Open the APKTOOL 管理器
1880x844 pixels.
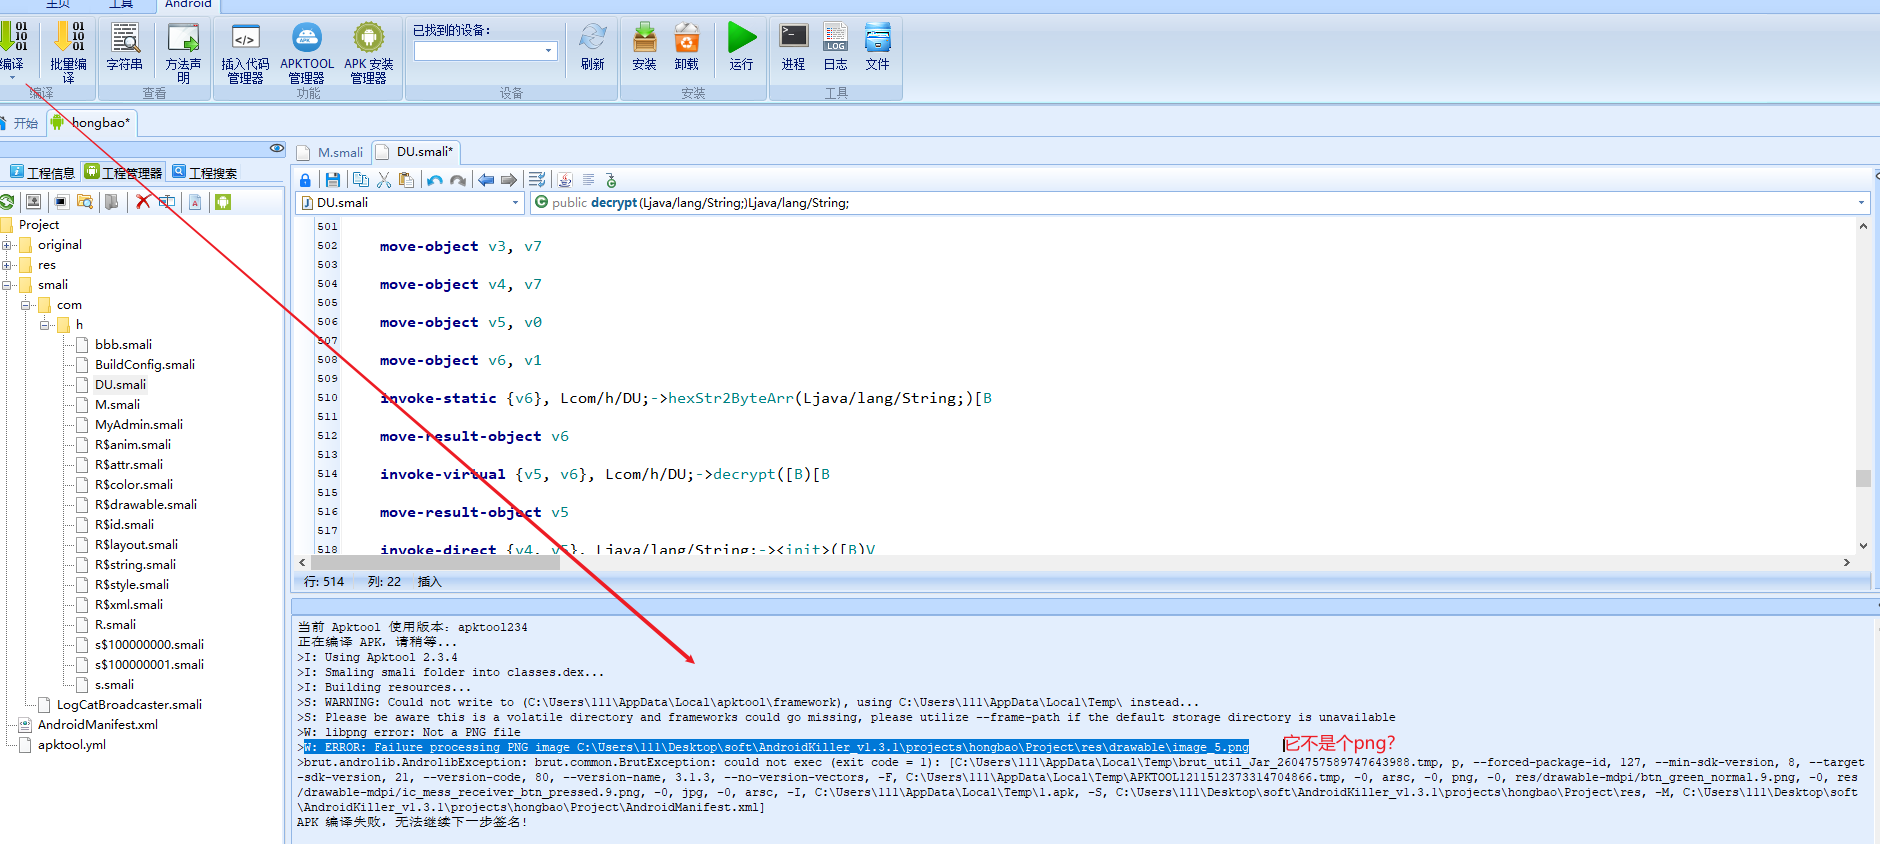307,52
